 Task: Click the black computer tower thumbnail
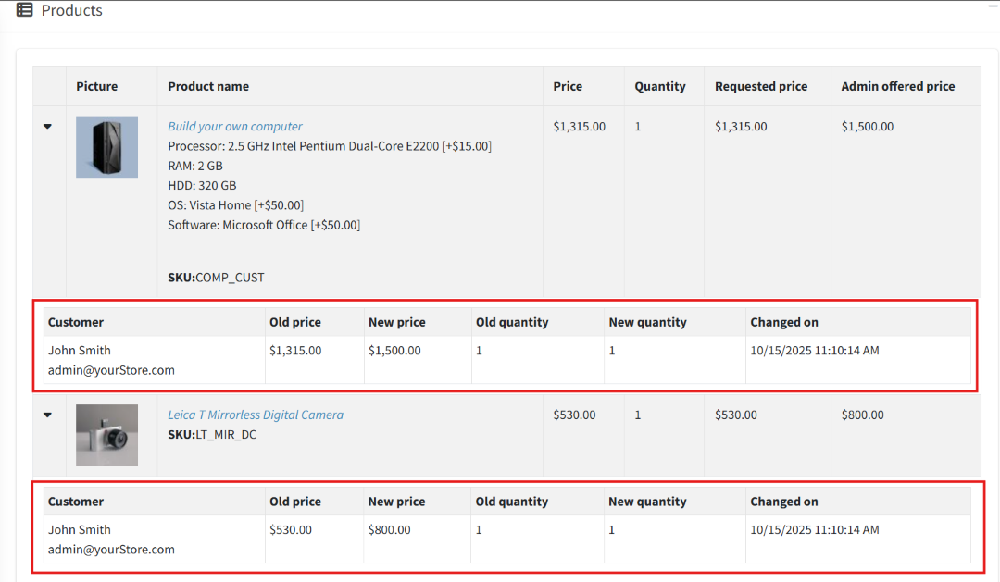tap(107, 147)
